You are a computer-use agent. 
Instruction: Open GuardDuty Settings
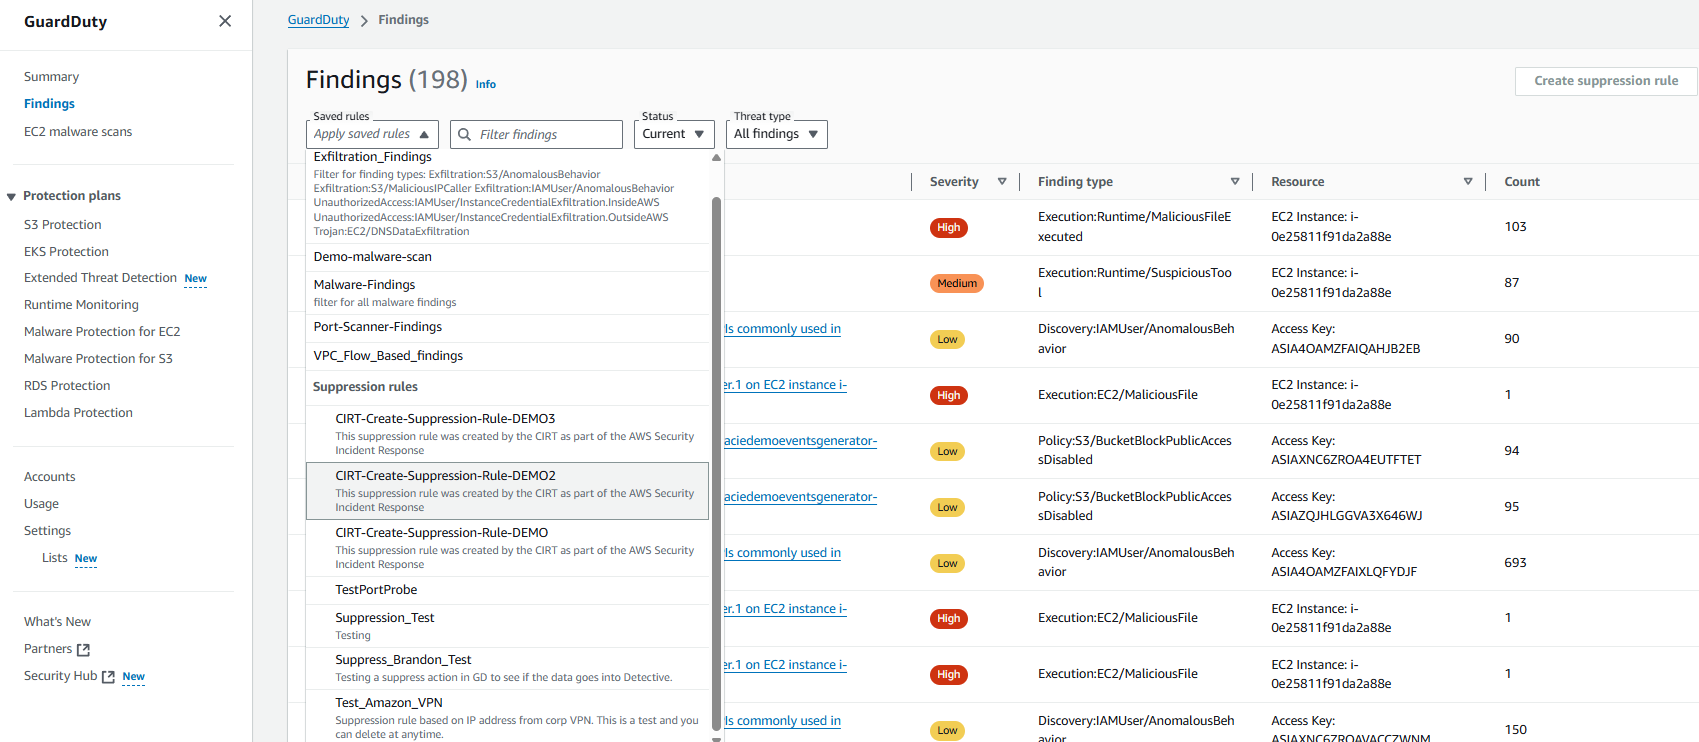tap(47, 531)
